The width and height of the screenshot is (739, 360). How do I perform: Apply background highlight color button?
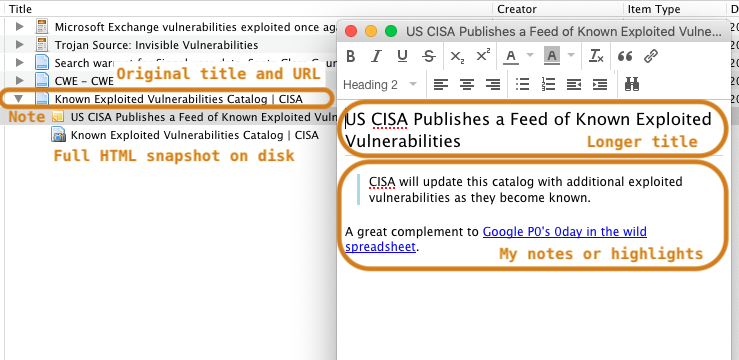coord(552,56)
